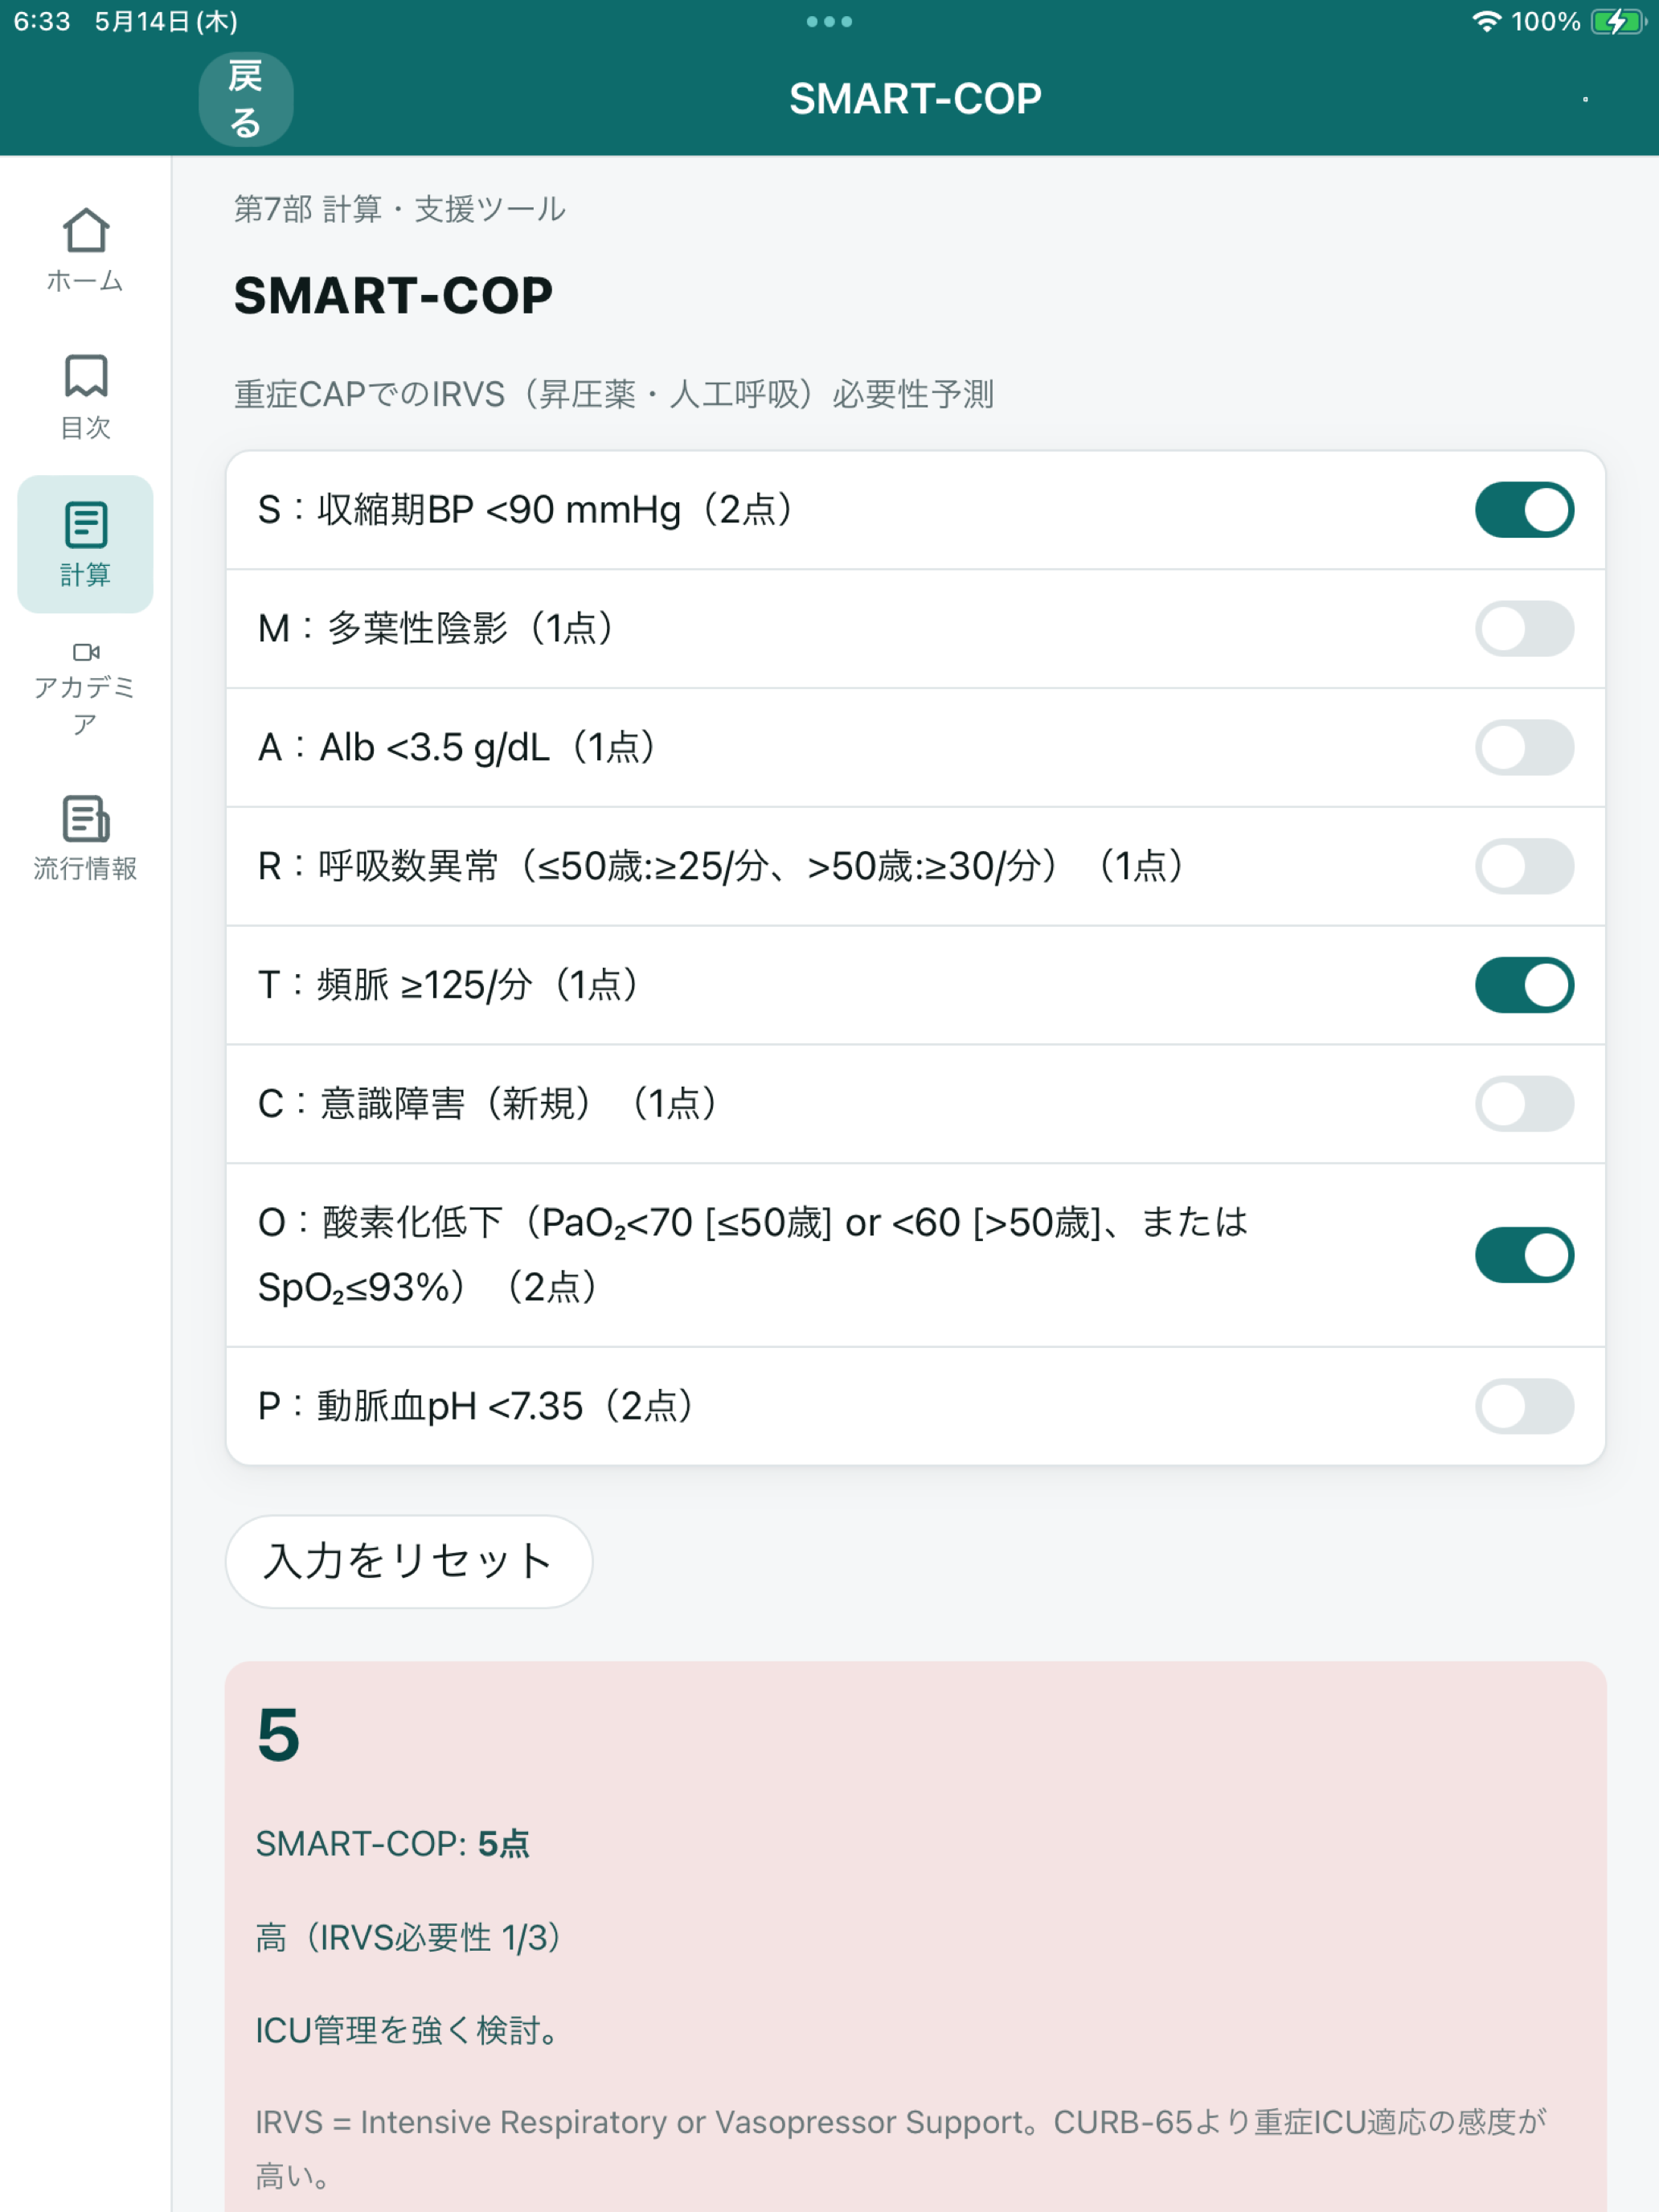Tap the small dot in header right
The image size is (1659, 2212).
pyautogui.click(x=1585, y=99)
